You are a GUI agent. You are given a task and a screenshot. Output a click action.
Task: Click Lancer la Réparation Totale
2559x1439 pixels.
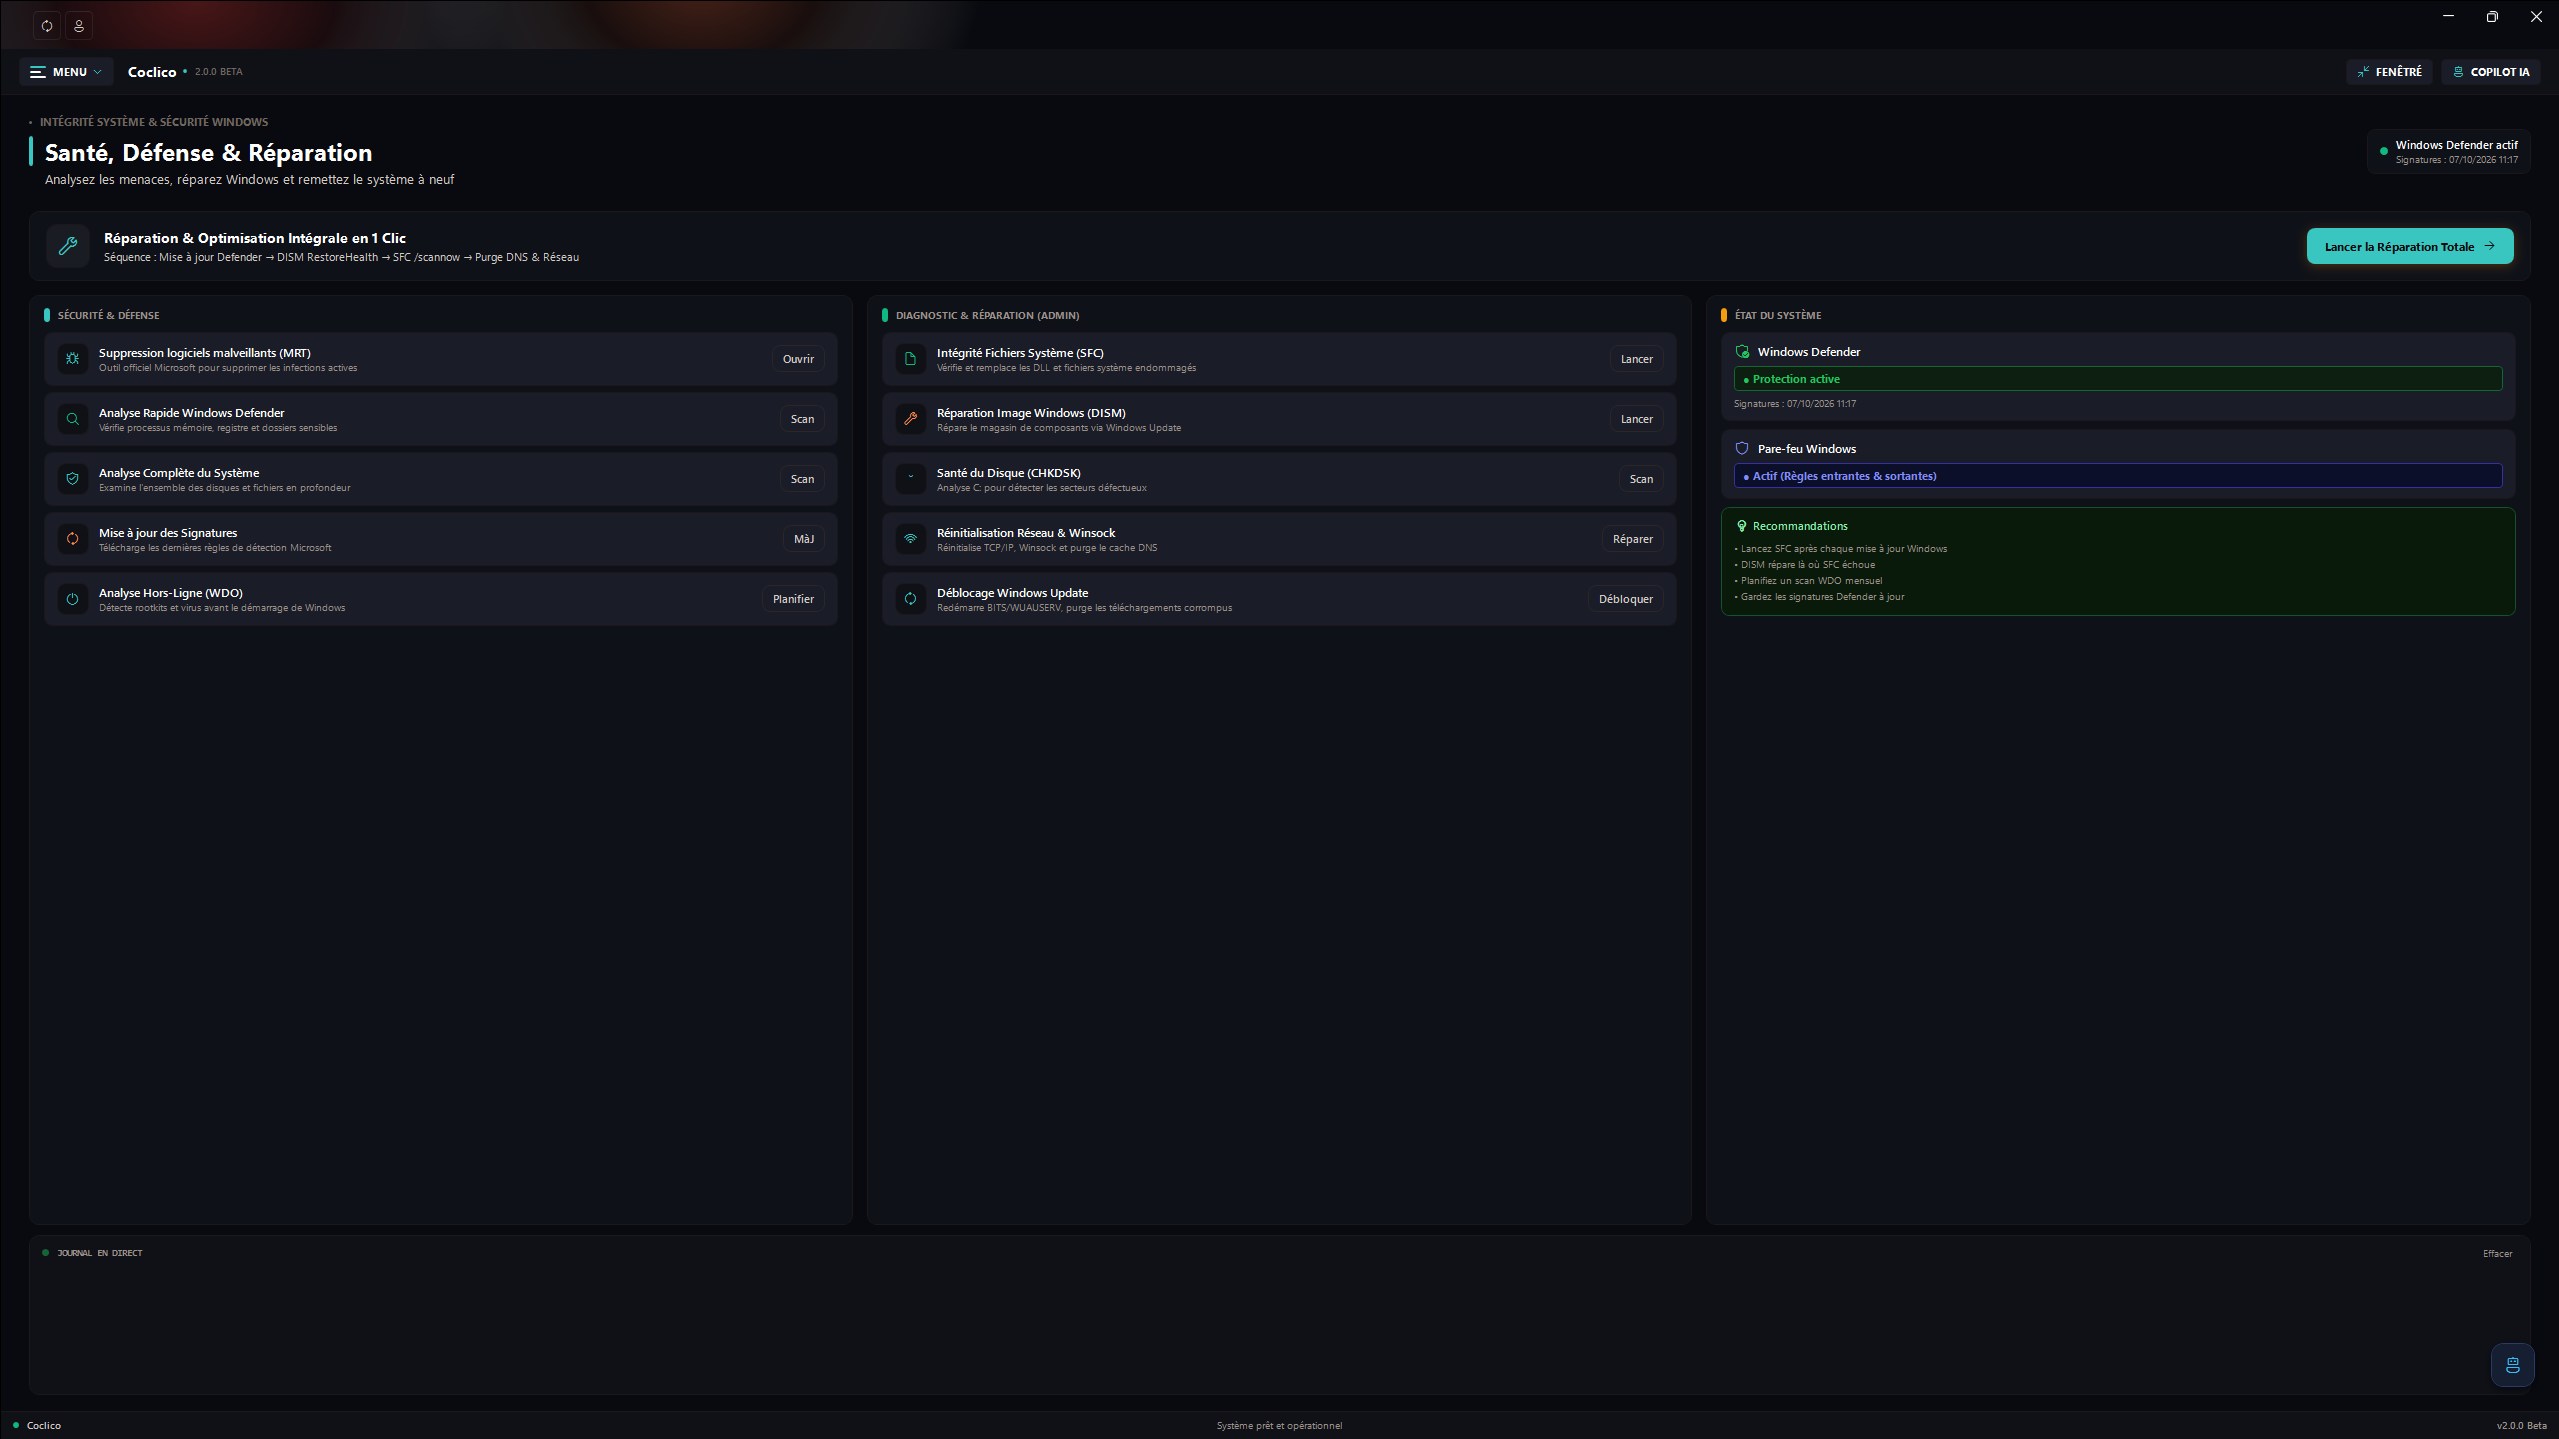(x=2409, y=247)
